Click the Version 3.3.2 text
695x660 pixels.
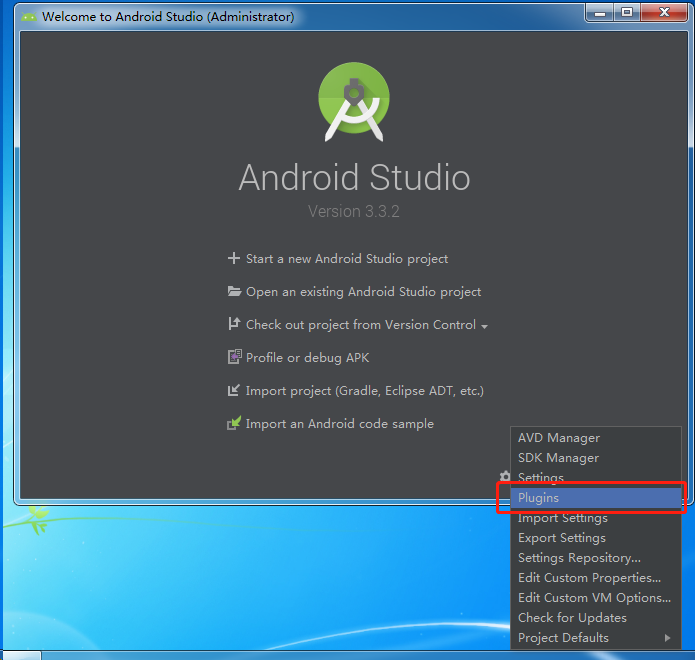[354, 211]
